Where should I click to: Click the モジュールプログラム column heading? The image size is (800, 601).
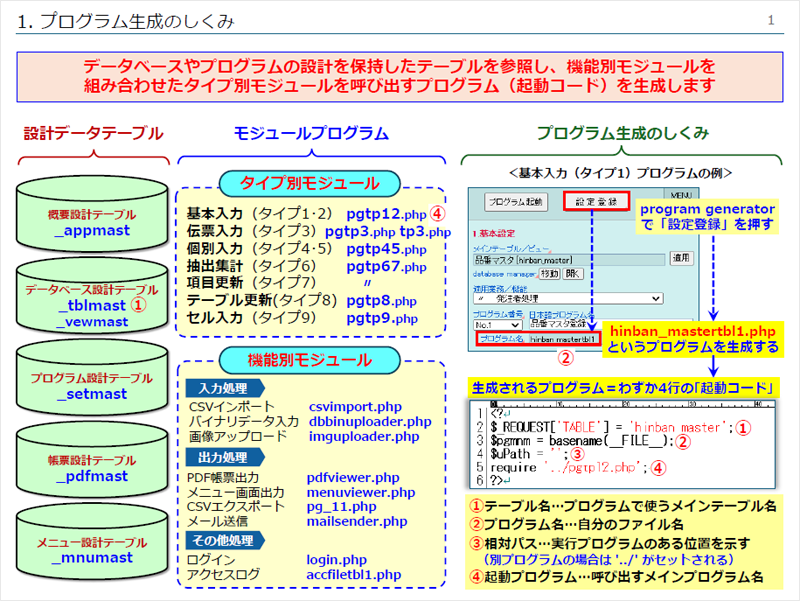click(311, 133)
